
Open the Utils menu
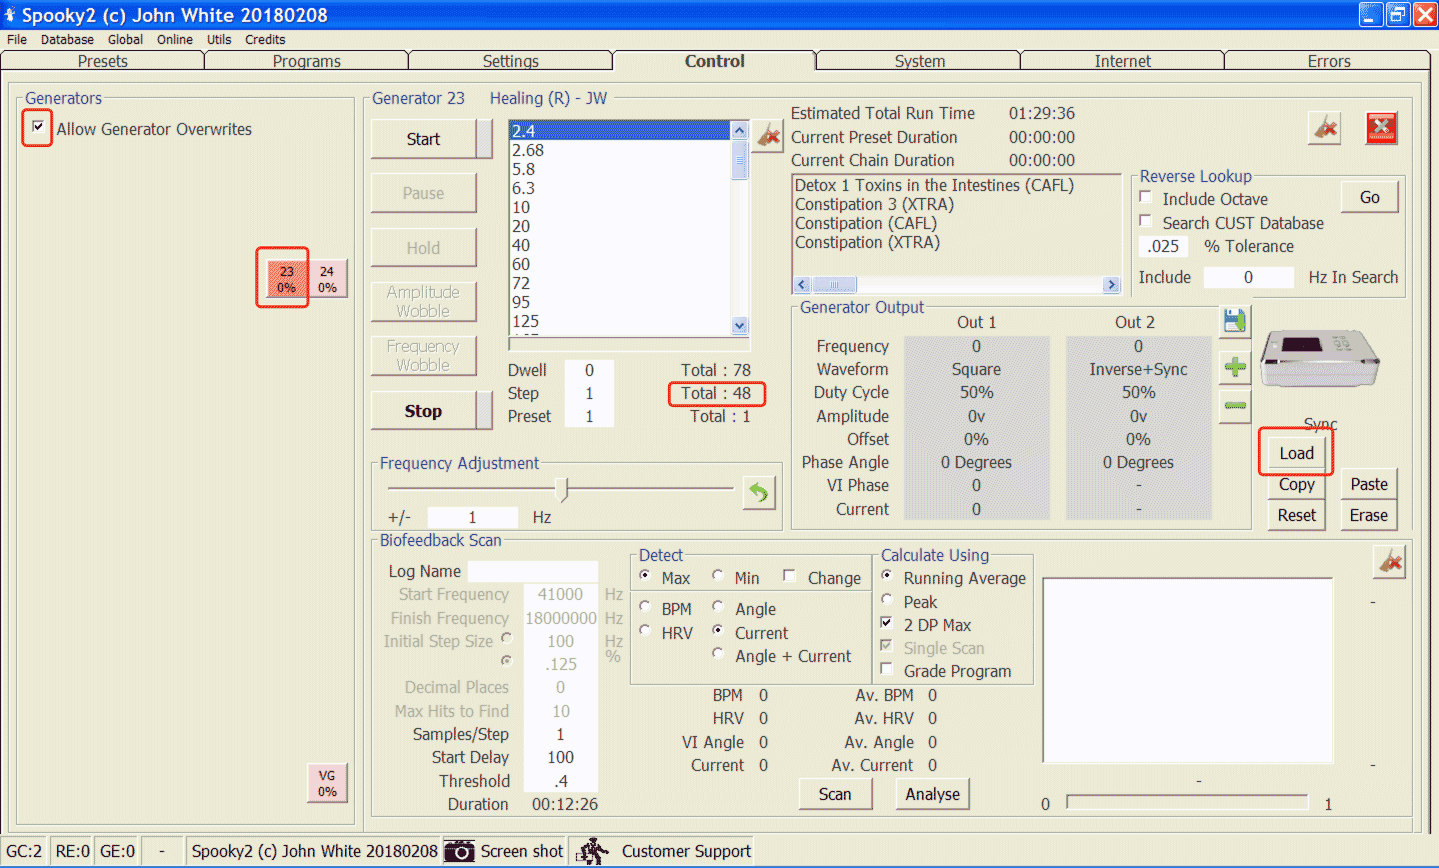(219, 40)
